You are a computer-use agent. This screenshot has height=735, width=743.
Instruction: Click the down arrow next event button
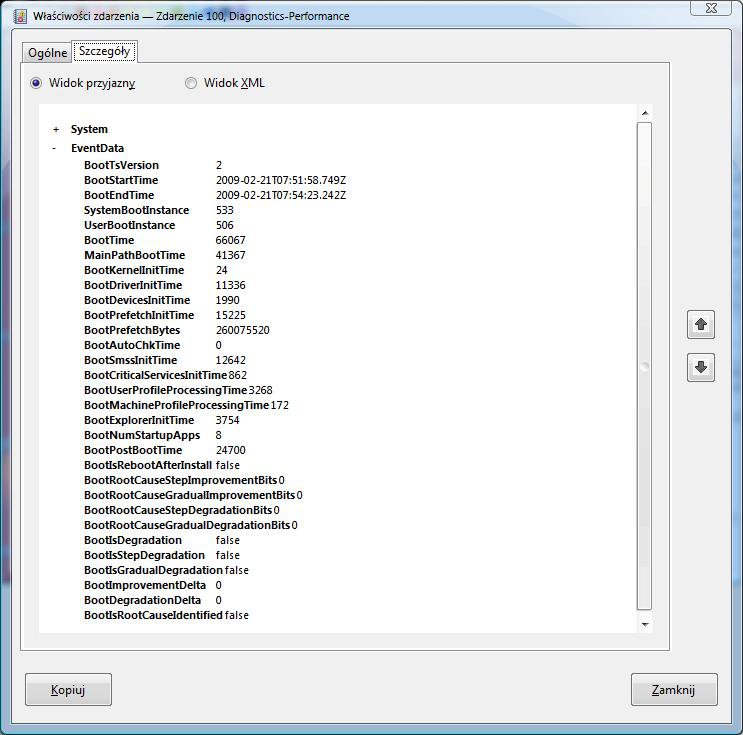click(x=700, y=367)
